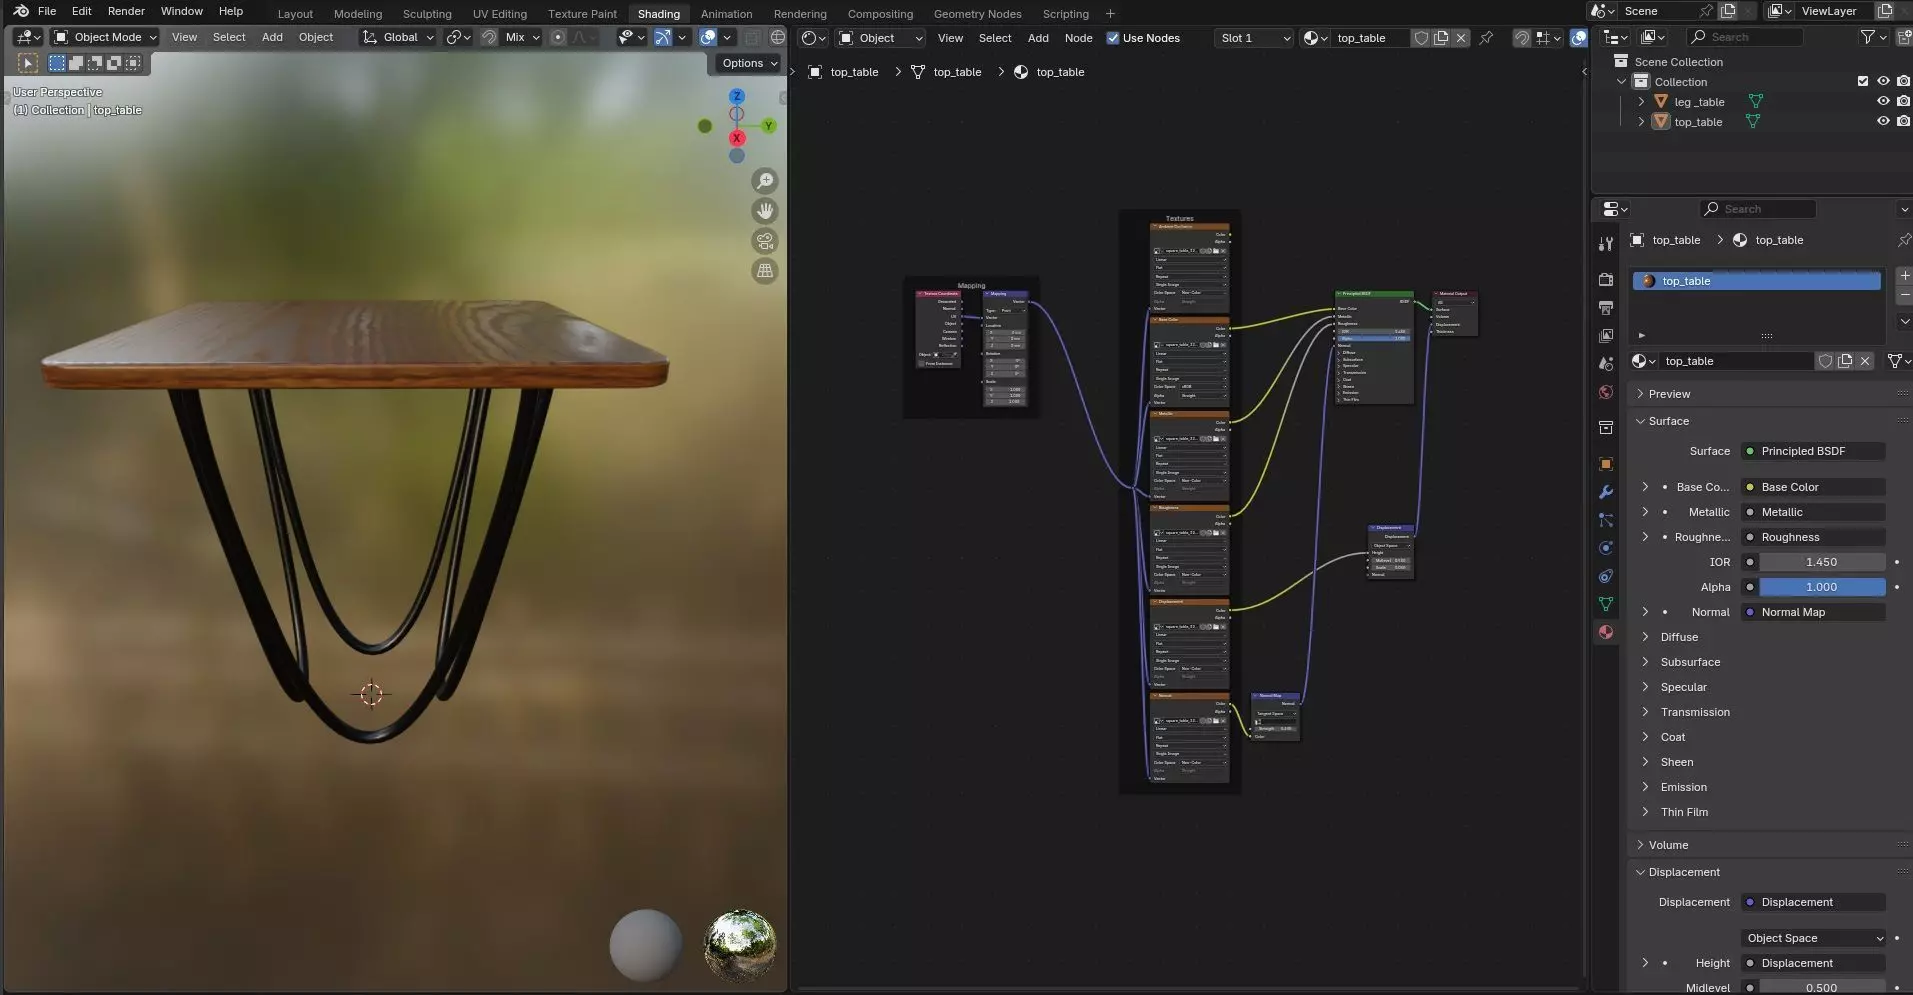Click the zoom magnifier icon in viewport
This screenshot has height=995, width=1913.
(765, 181)
